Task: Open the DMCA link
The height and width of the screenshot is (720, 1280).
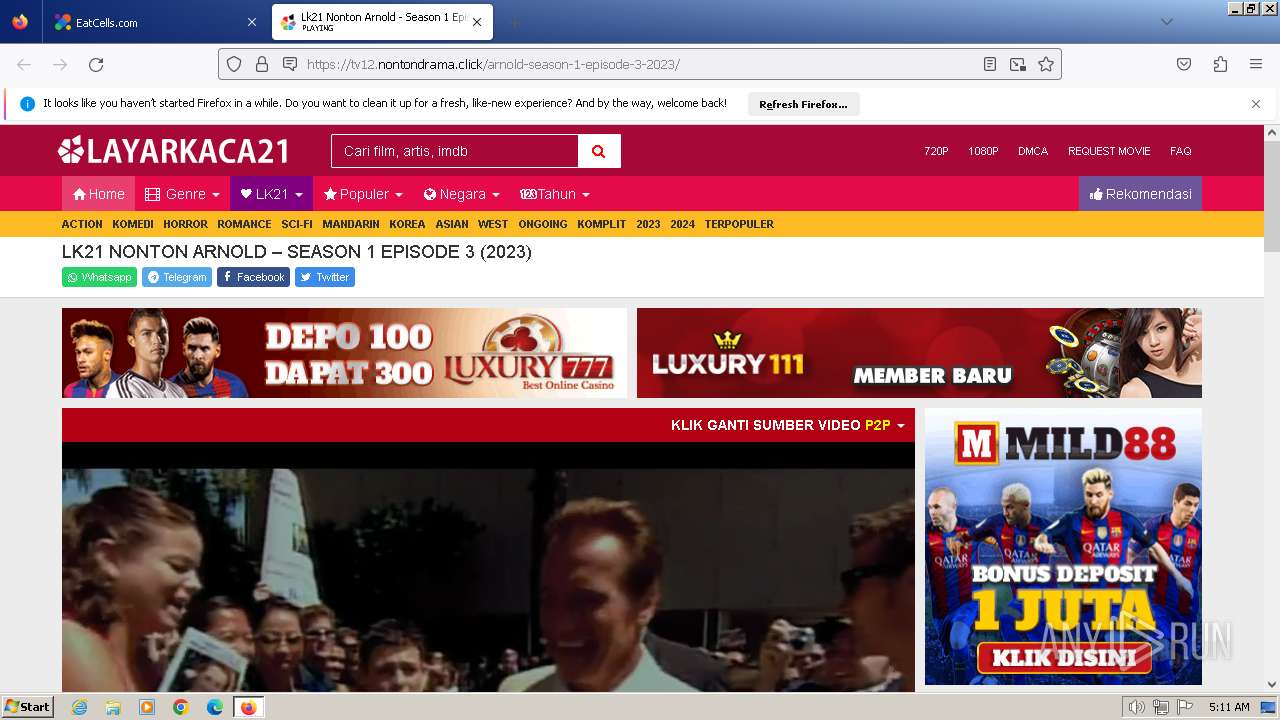Action: [x=1033, y=151]
